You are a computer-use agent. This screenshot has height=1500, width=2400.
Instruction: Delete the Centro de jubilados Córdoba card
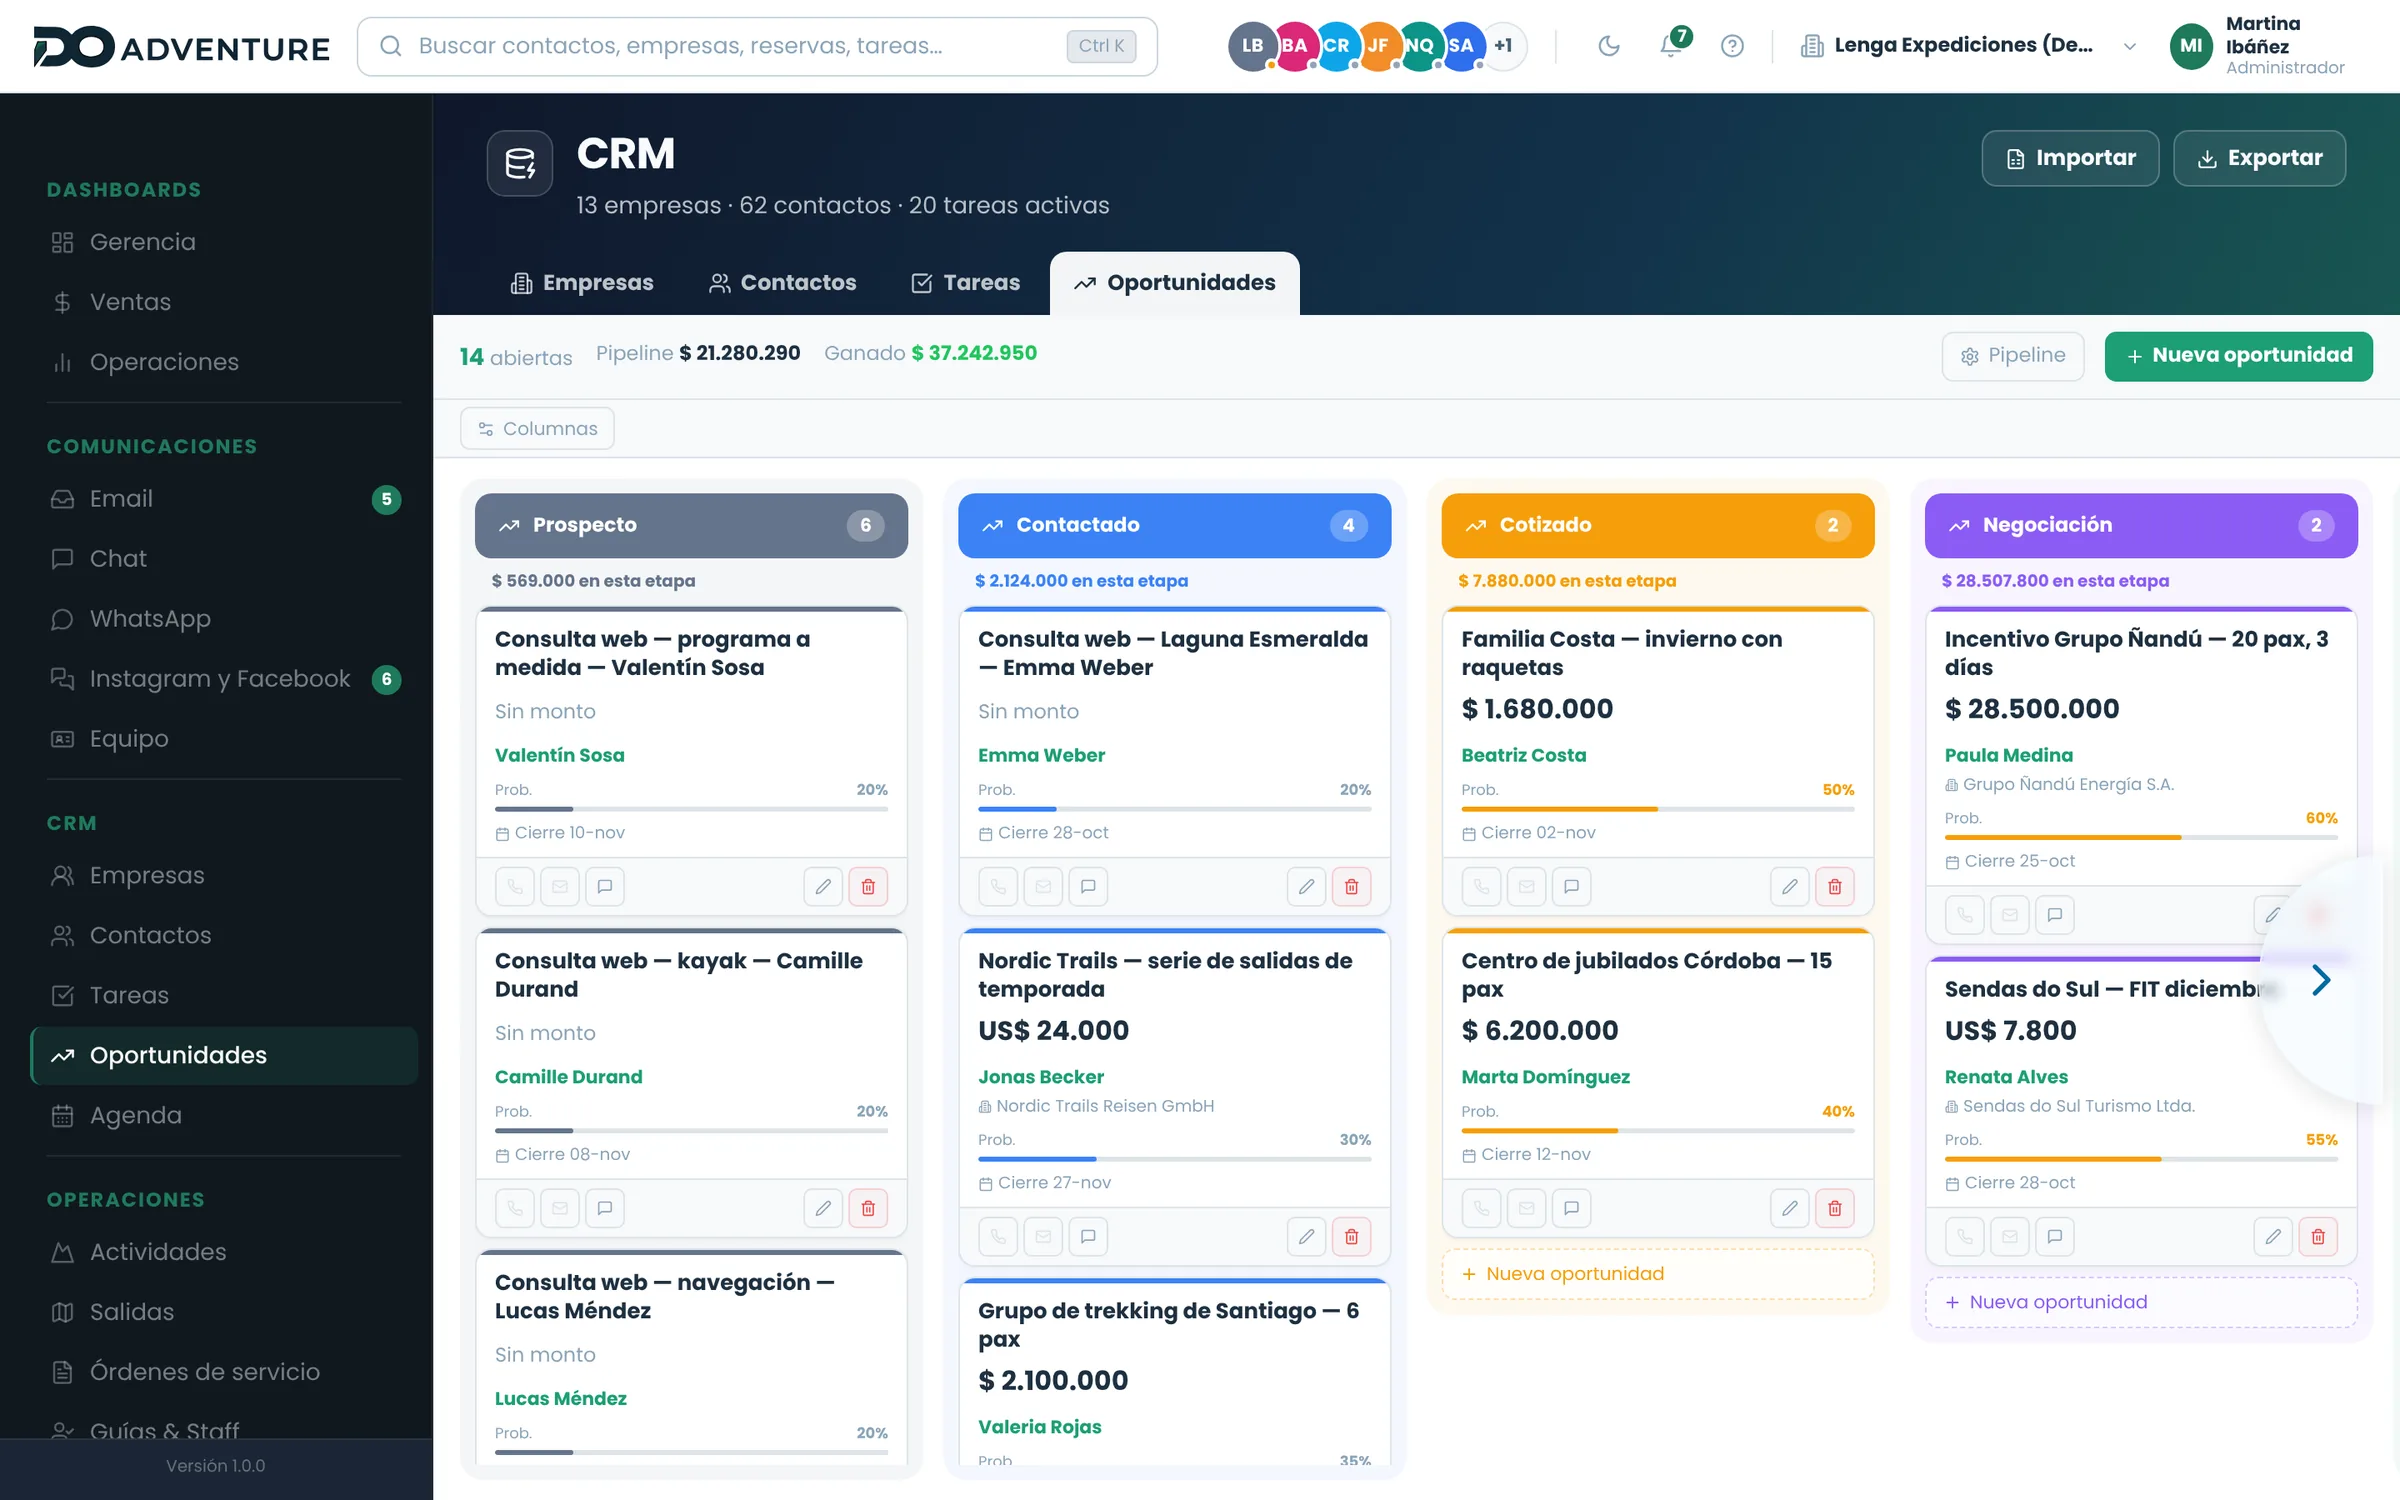pos(1834,1208)
